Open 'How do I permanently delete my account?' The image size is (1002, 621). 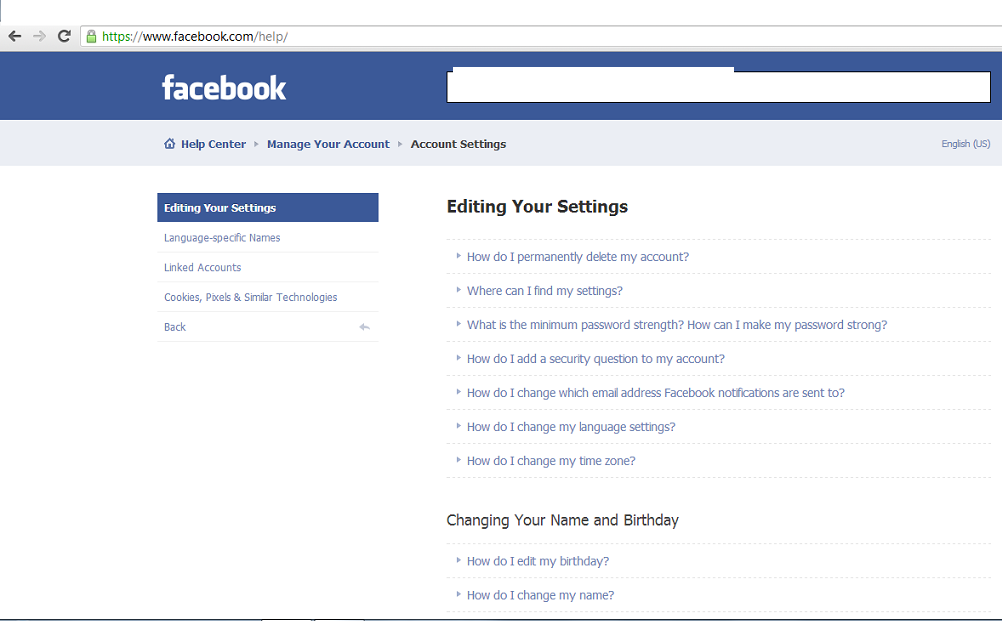coord(578,257)
